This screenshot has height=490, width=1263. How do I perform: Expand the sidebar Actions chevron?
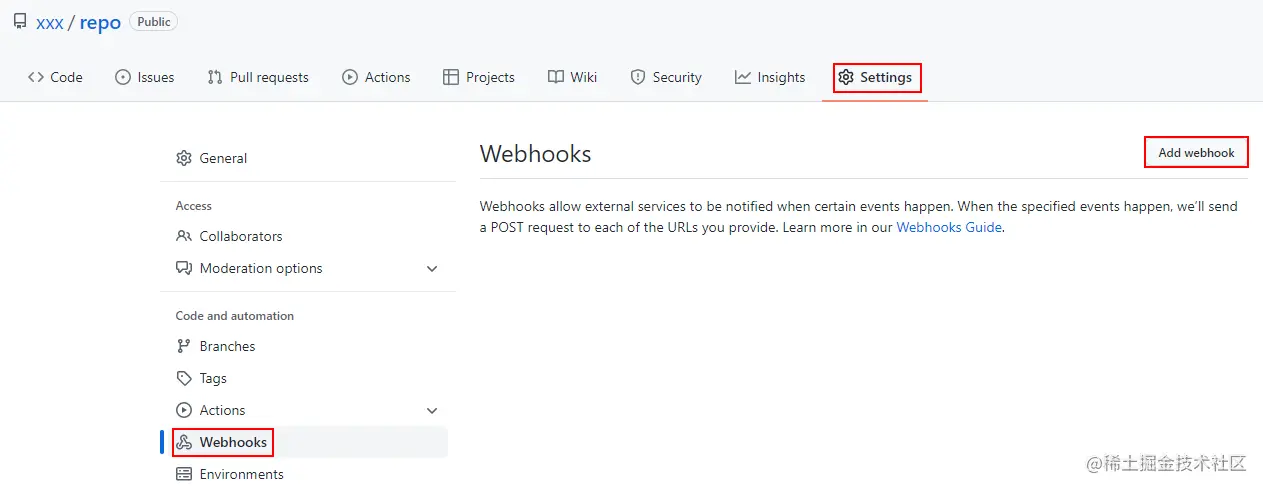(x=432, y=410)
